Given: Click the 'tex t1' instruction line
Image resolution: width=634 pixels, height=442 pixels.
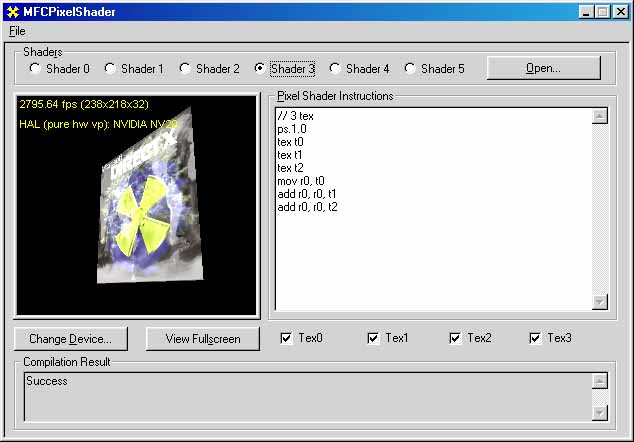Looking at the screenshot, I should [x=290, y=155].
